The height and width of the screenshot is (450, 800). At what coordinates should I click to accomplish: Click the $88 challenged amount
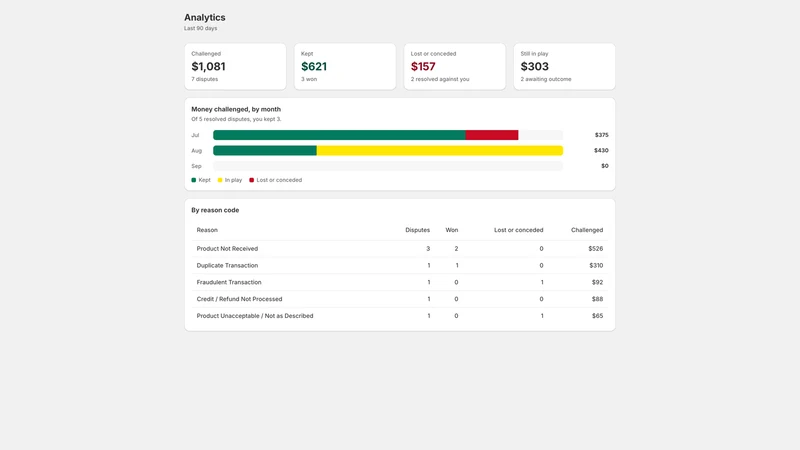pyautogui.click(x=597, y=299)
